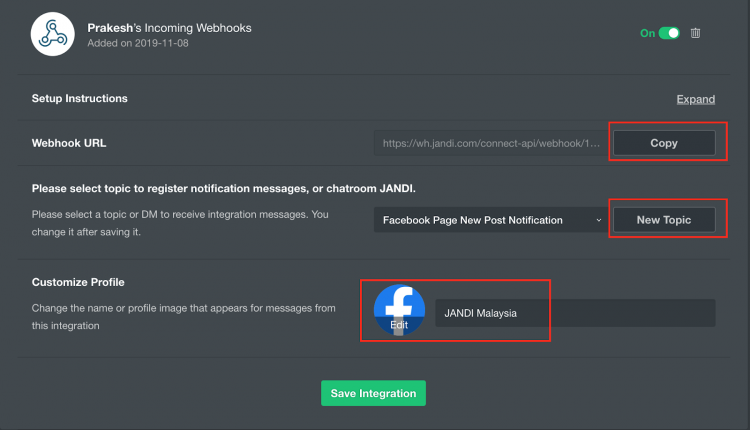Save changes with the Save Integration button
Screen dimensions: 750x430
coord(373,393)
